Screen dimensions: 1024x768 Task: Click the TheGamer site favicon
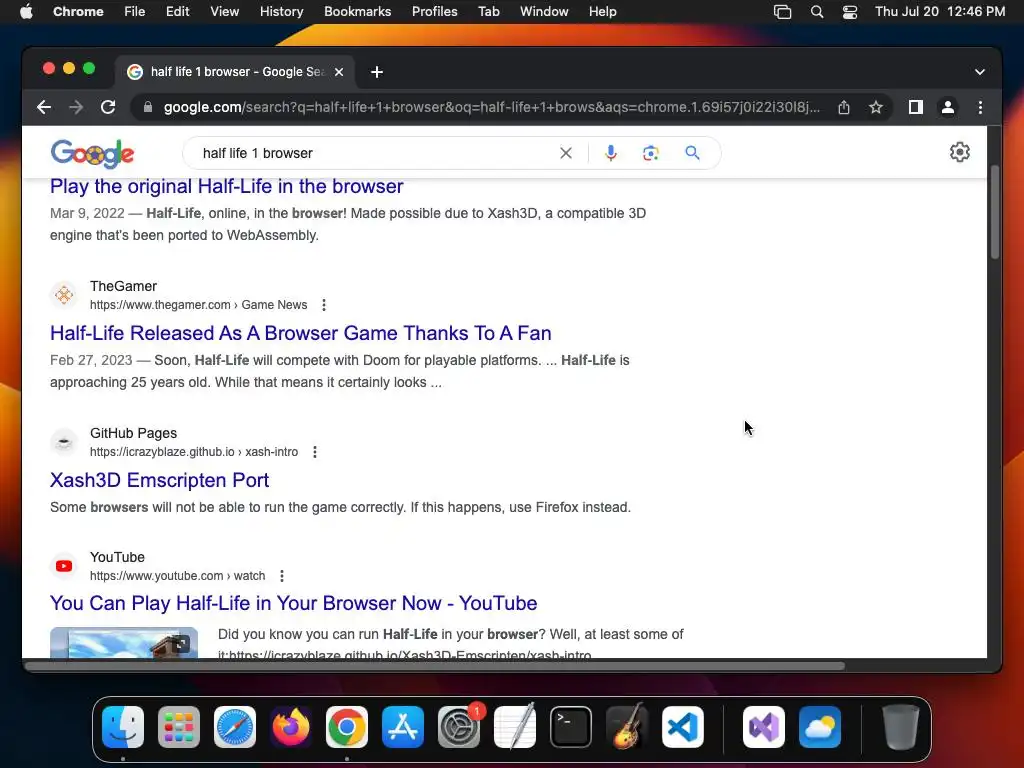click(x=64, y=295)
